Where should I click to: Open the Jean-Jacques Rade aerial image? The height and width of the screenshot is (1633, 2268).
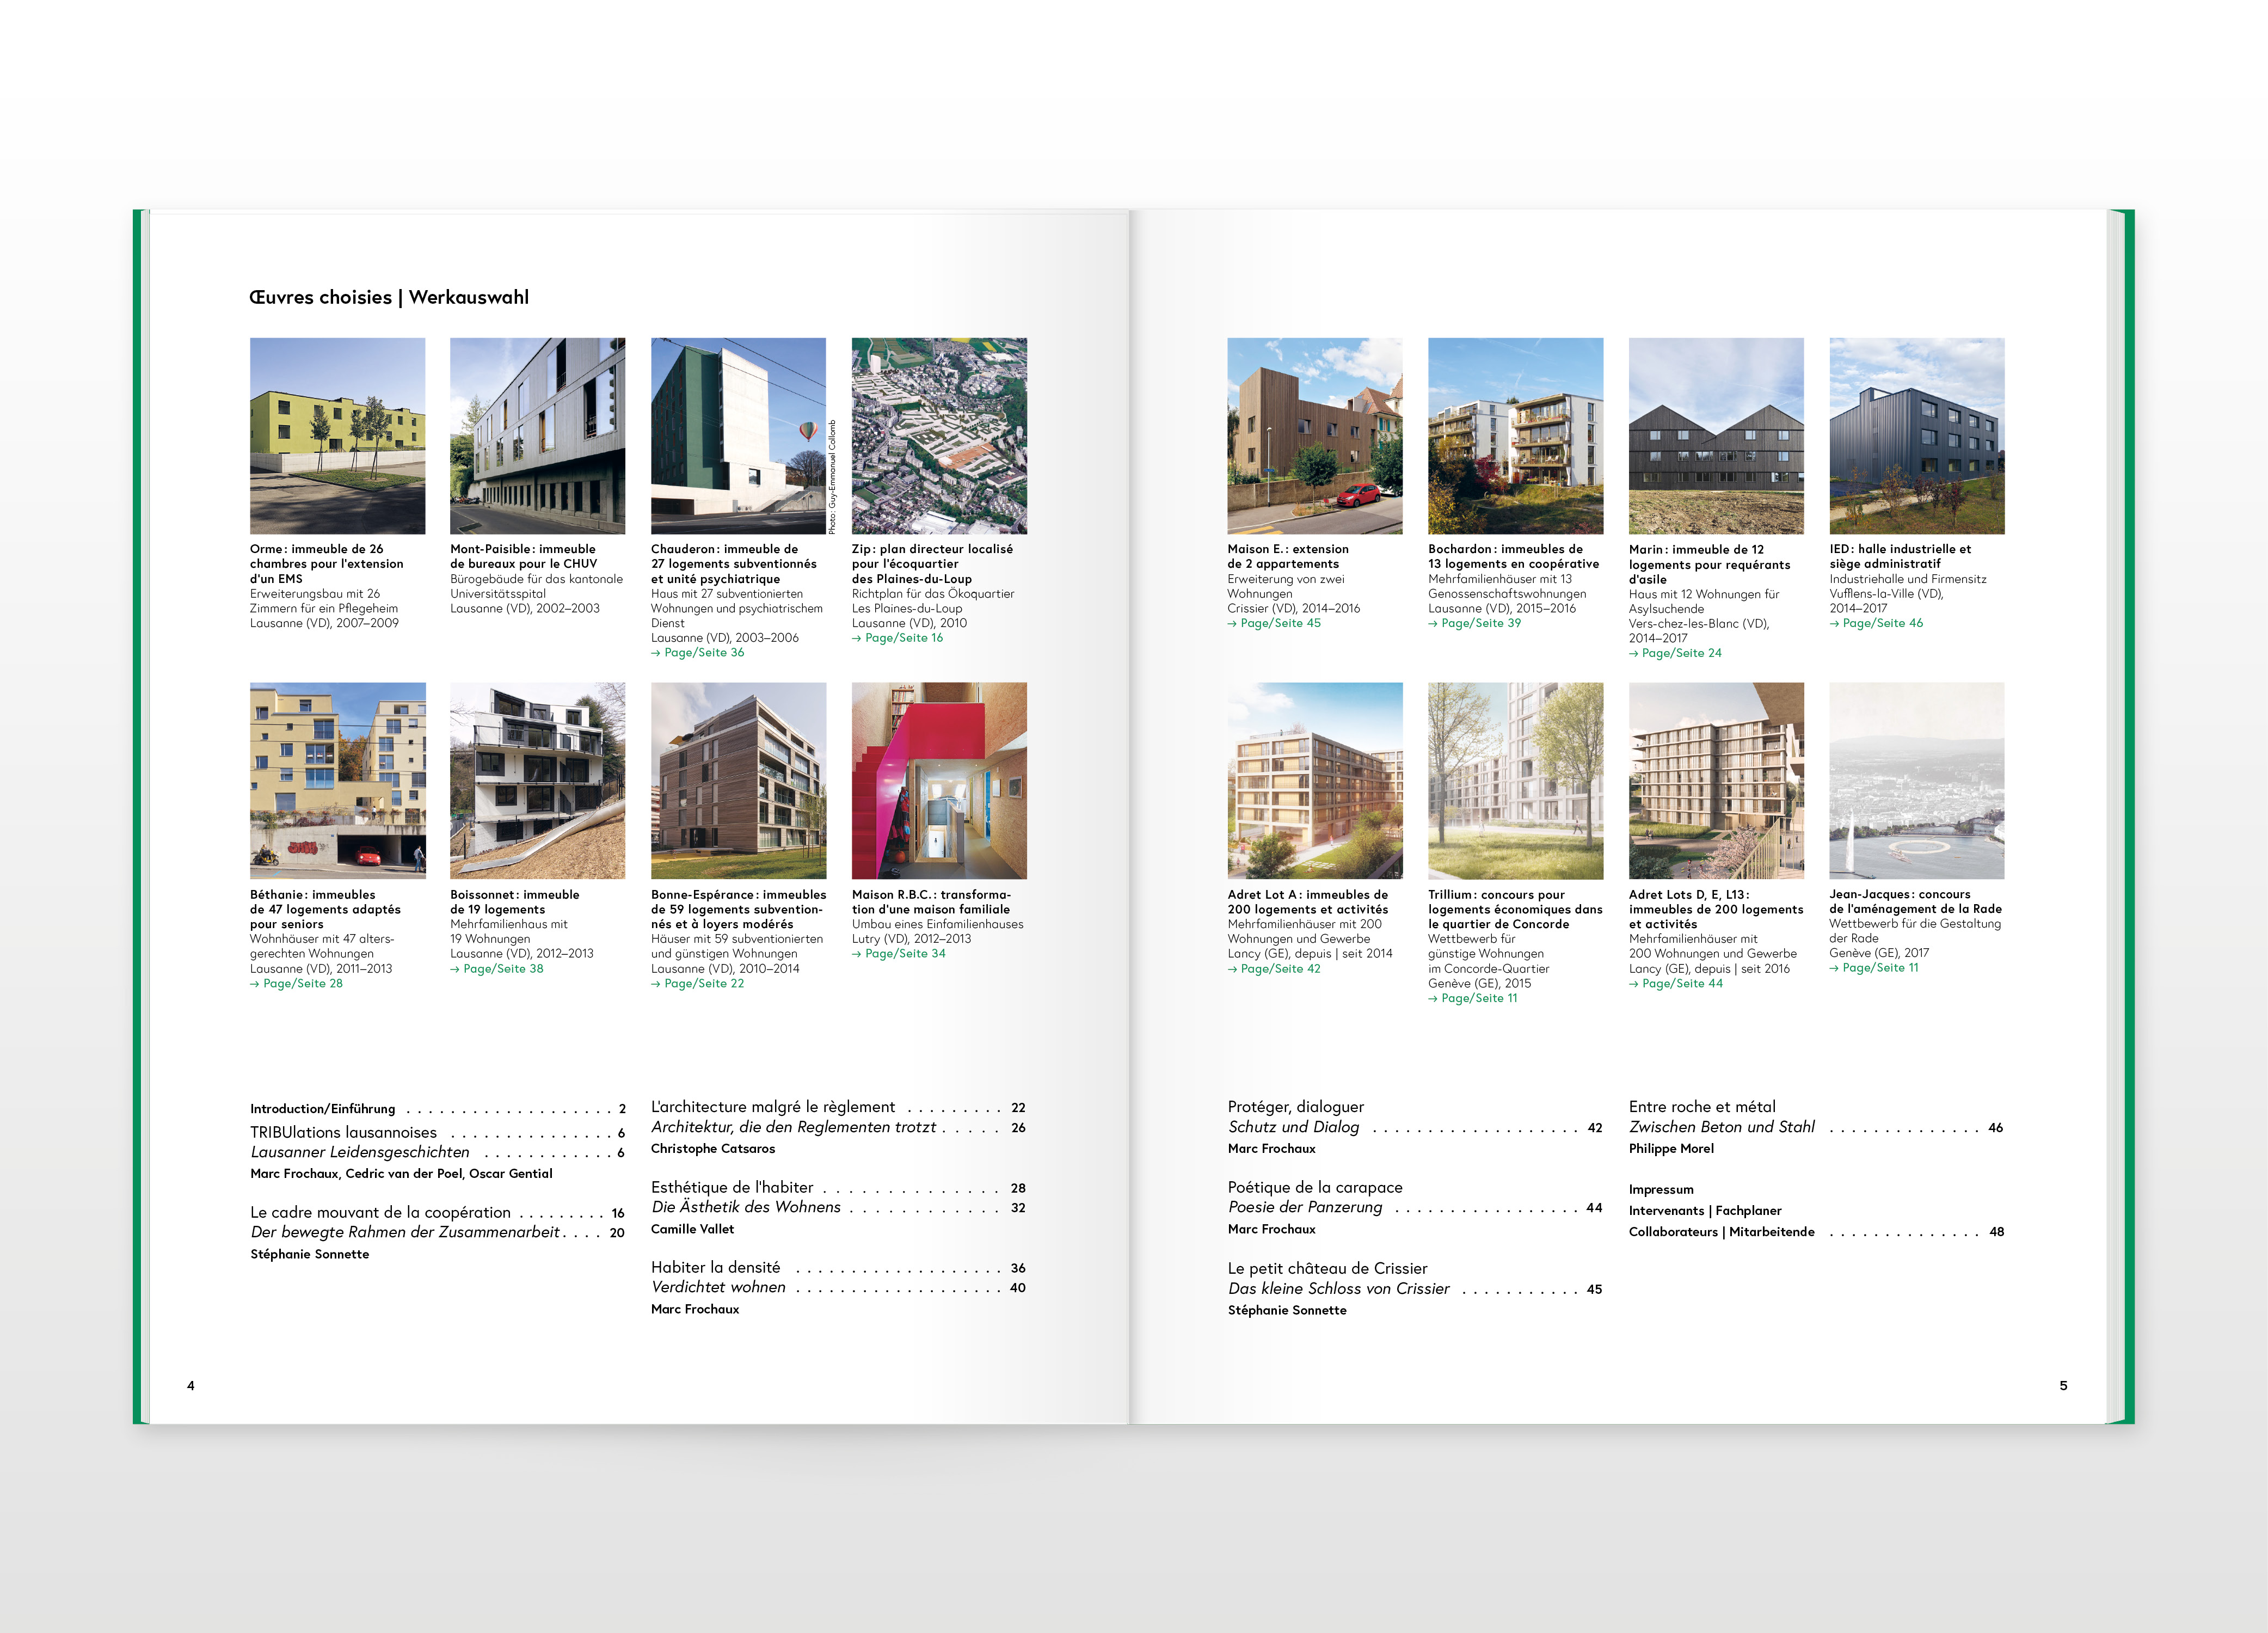(x=1916, y=780)
